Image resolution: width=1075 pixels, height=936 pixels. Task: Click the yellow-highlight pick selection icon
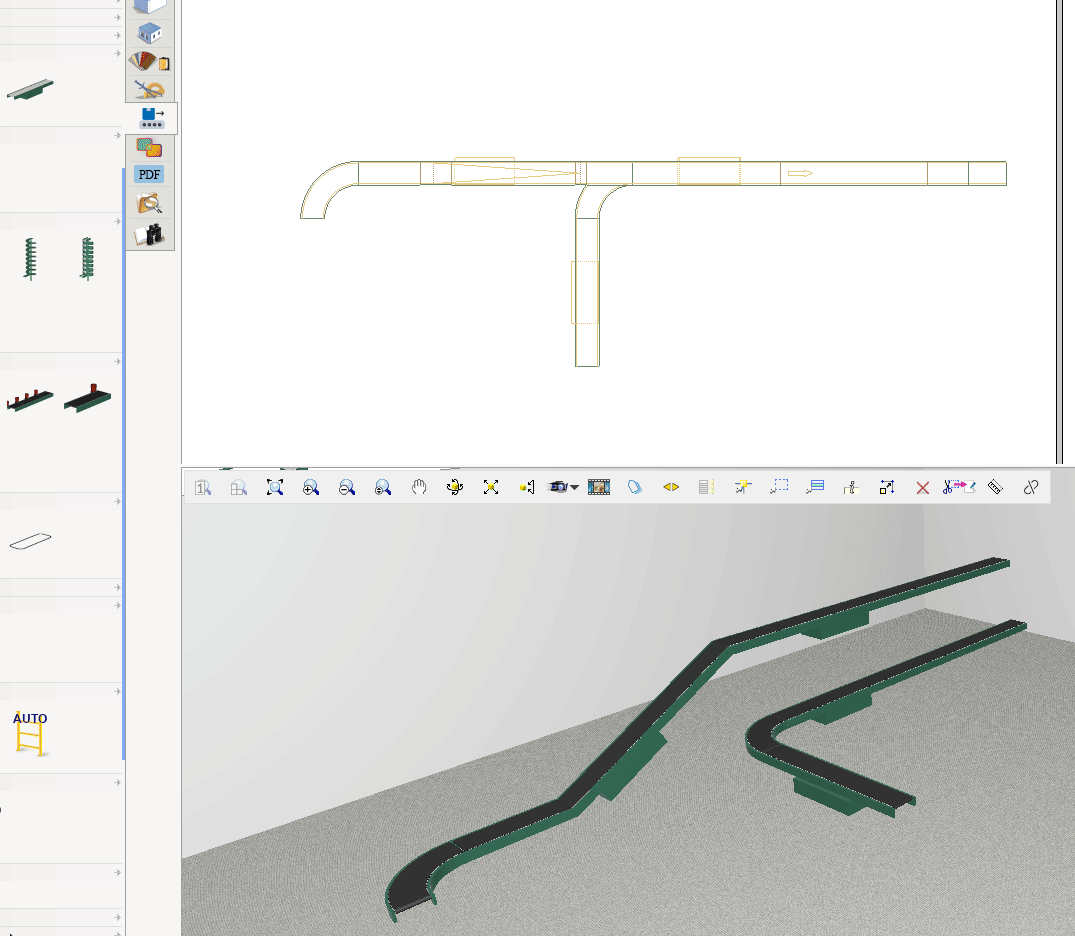point(742,488)
